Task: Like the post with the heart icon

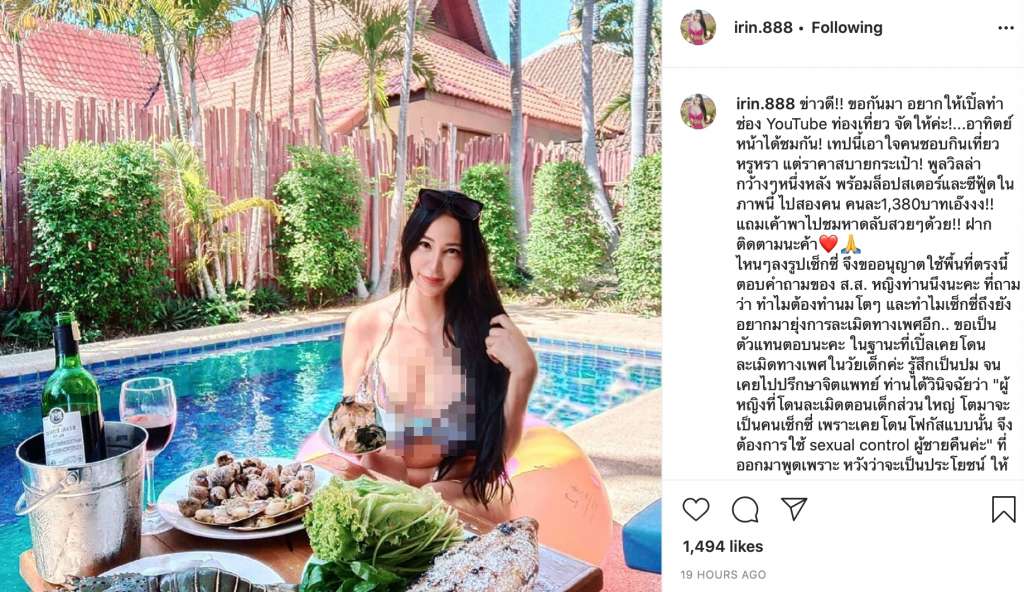Action: click(696, 509)
